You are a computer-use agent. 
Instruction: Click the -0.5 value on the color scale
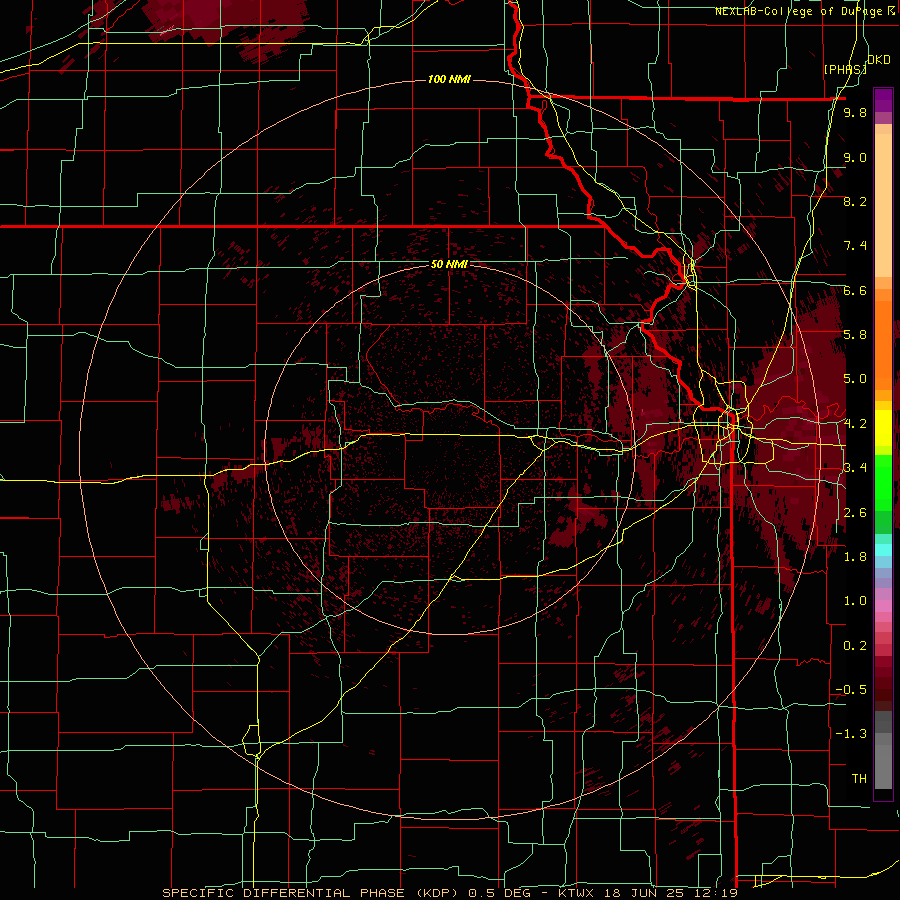pyautogui.click(x=851, y=690)
